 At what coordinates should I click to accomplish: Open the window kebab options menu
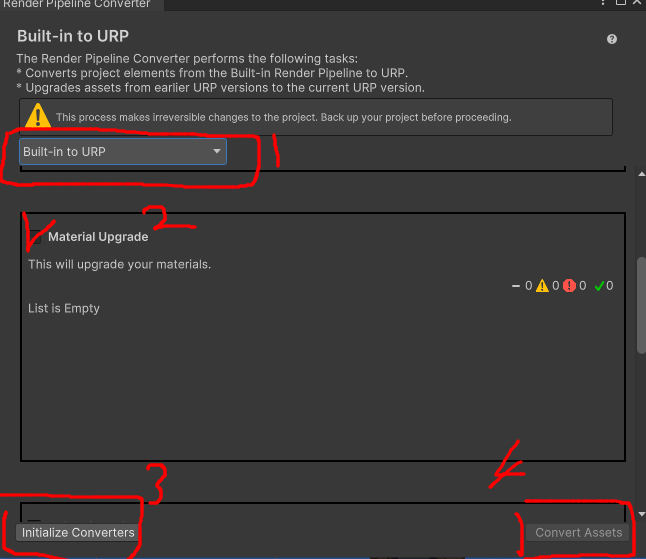pos(603,2)
